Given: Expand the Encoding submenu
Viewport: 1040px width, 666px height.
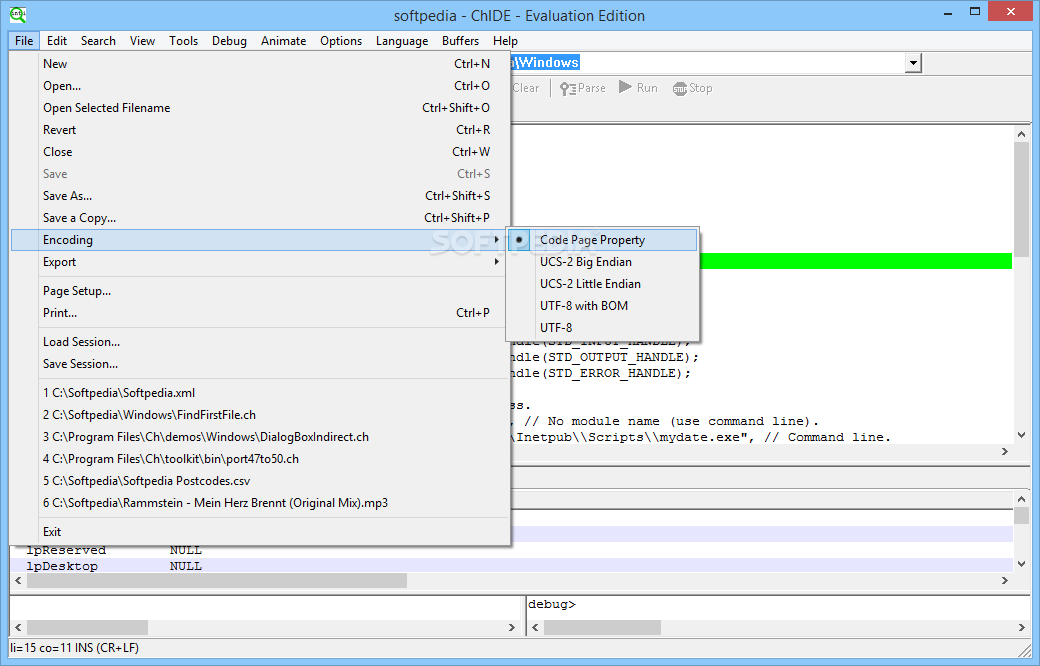Looking at the screenshot, I should (x=259, y=239).
